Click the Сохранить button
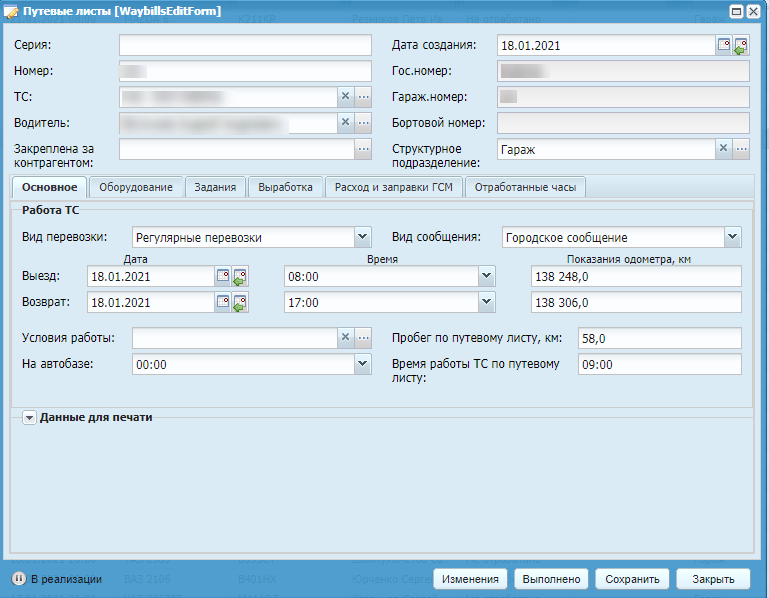 tap(632, 579)
